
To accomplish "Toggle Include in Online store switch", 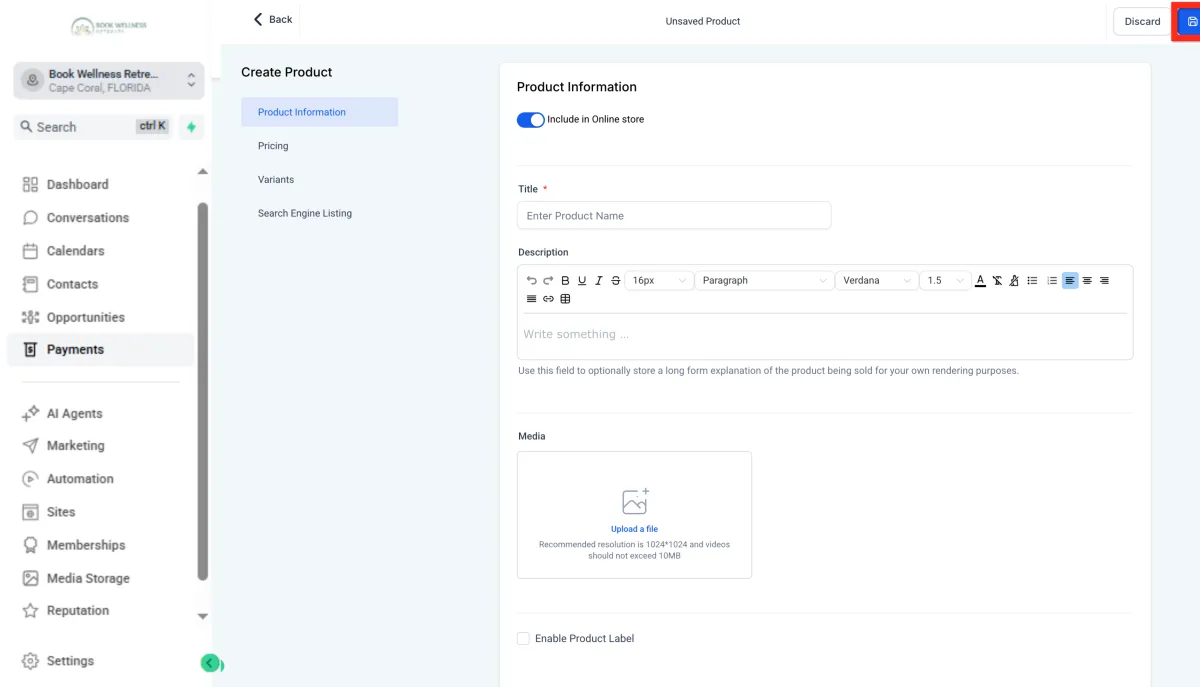I will pyautogui.click(x=530, y=120).
